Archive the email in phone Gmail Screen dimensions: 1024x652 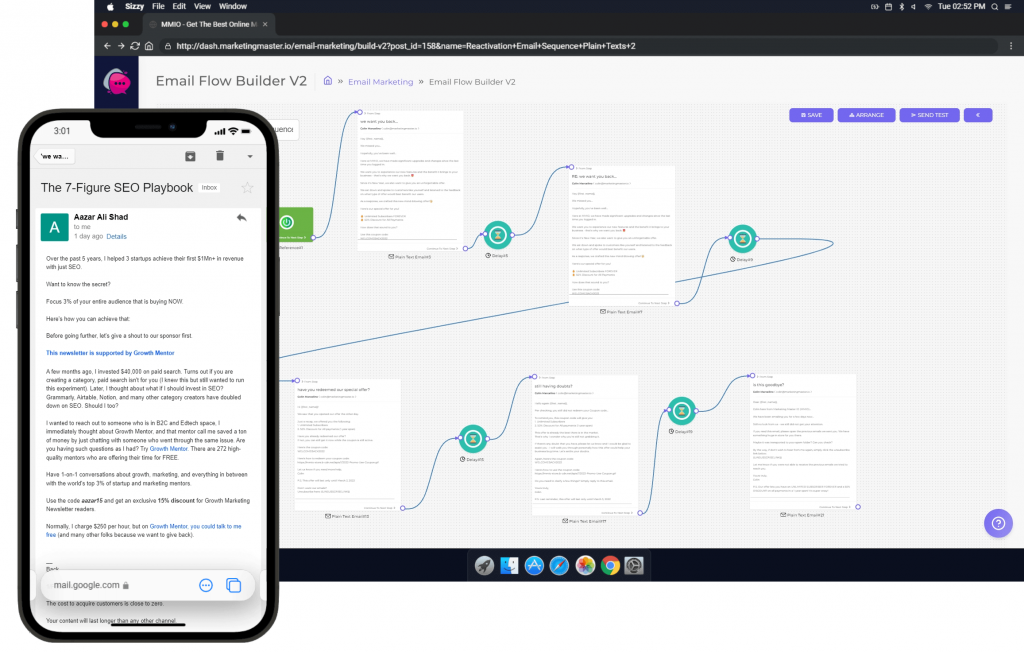click(x=190, y=156)
